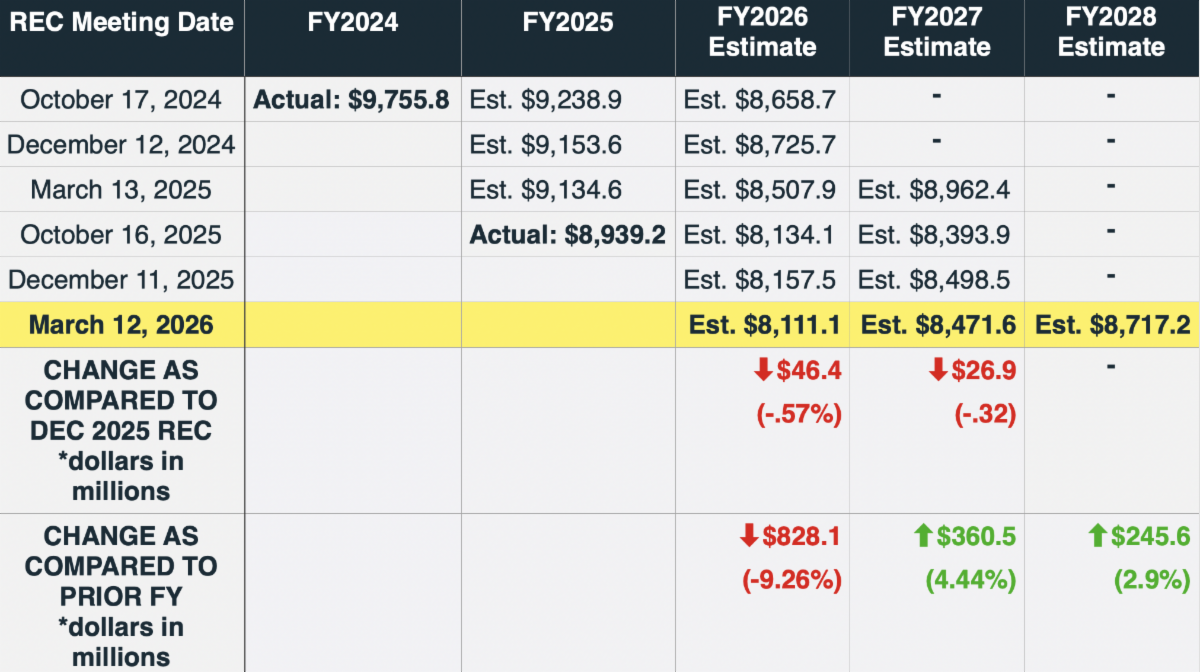Click the red down arrow beside $26.9
This screenshot has height=672, width=1200.
tap(938, 371)
